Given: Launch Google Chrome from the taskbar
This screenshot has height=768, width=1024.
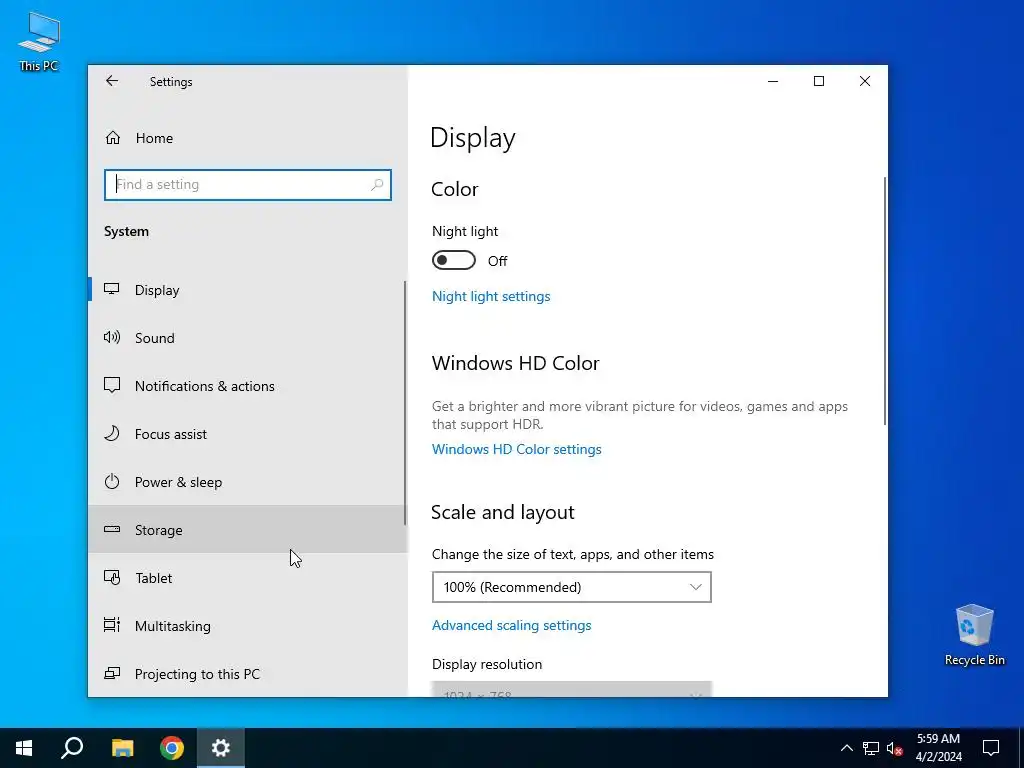Looking at the screenshot, I should [172, 748].
